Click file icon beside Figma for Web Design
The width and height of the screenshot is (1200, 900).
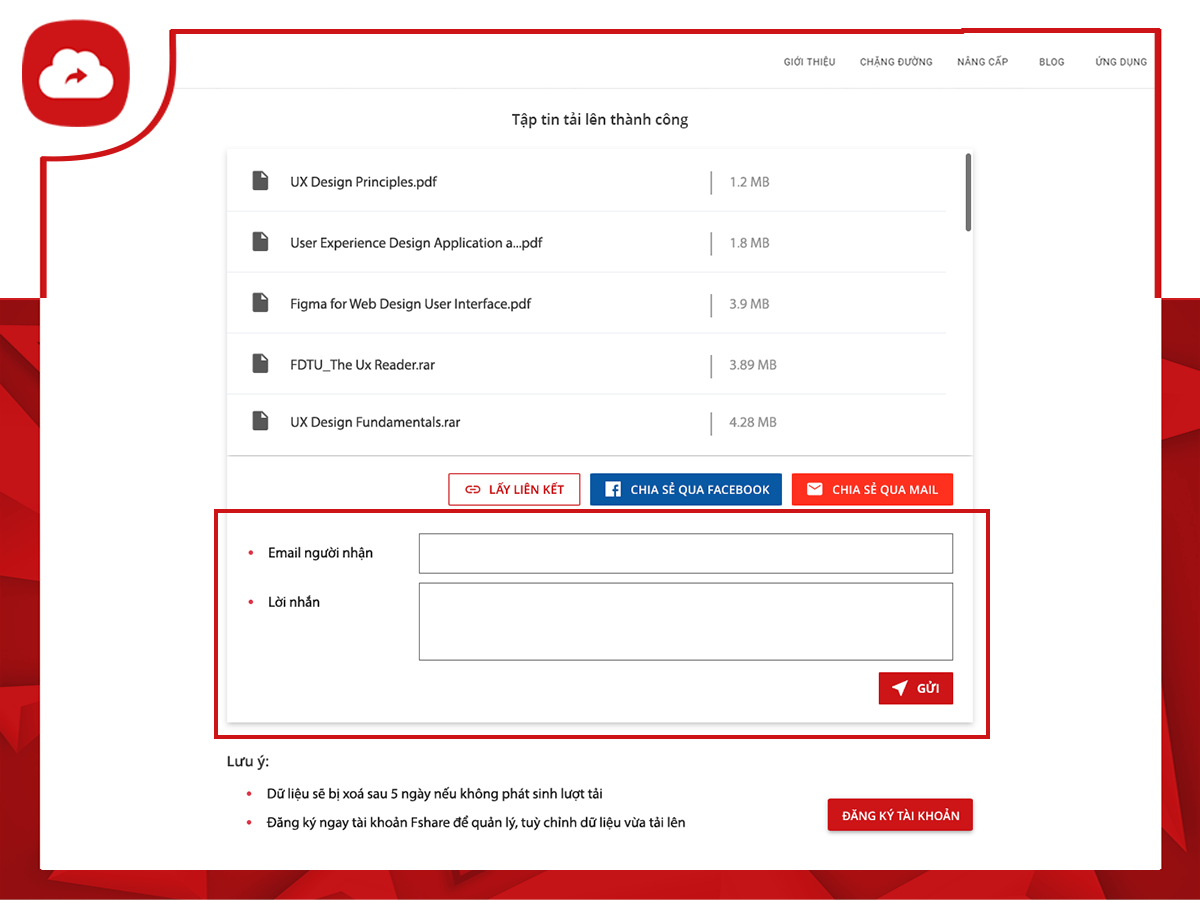point(260,303)
